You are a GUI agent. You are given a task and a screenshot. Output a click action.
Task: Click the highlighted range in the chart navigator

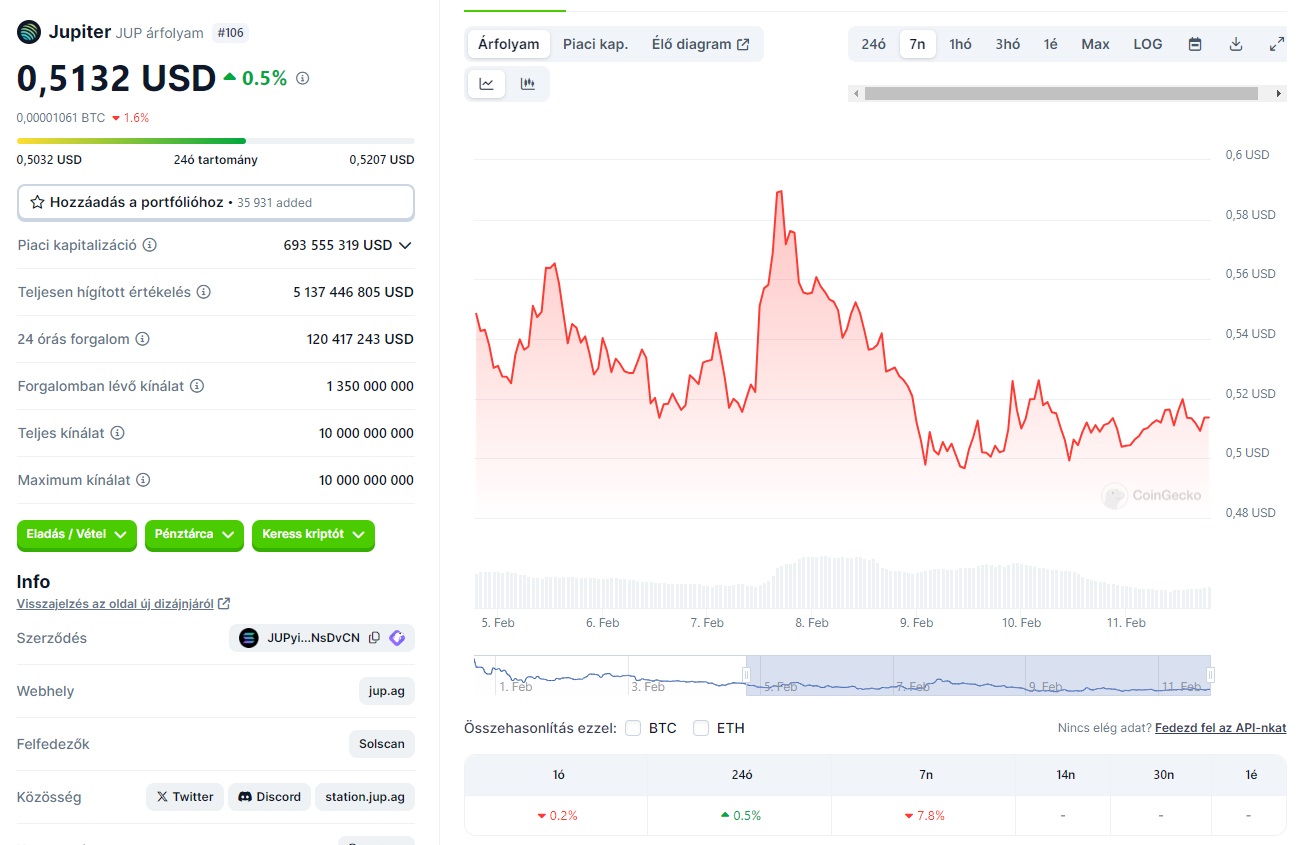[x=978, y=675]
